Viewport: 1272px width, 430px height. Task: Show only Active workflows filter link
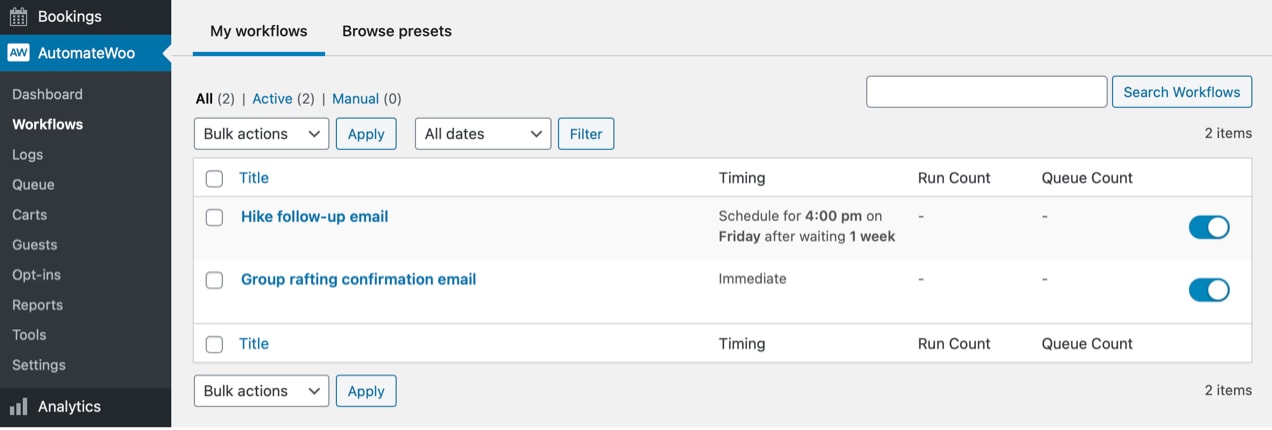272,99
